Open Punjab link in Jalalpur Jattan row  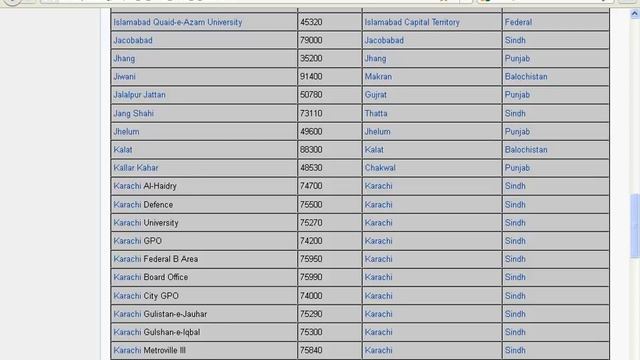click(517, 95)
